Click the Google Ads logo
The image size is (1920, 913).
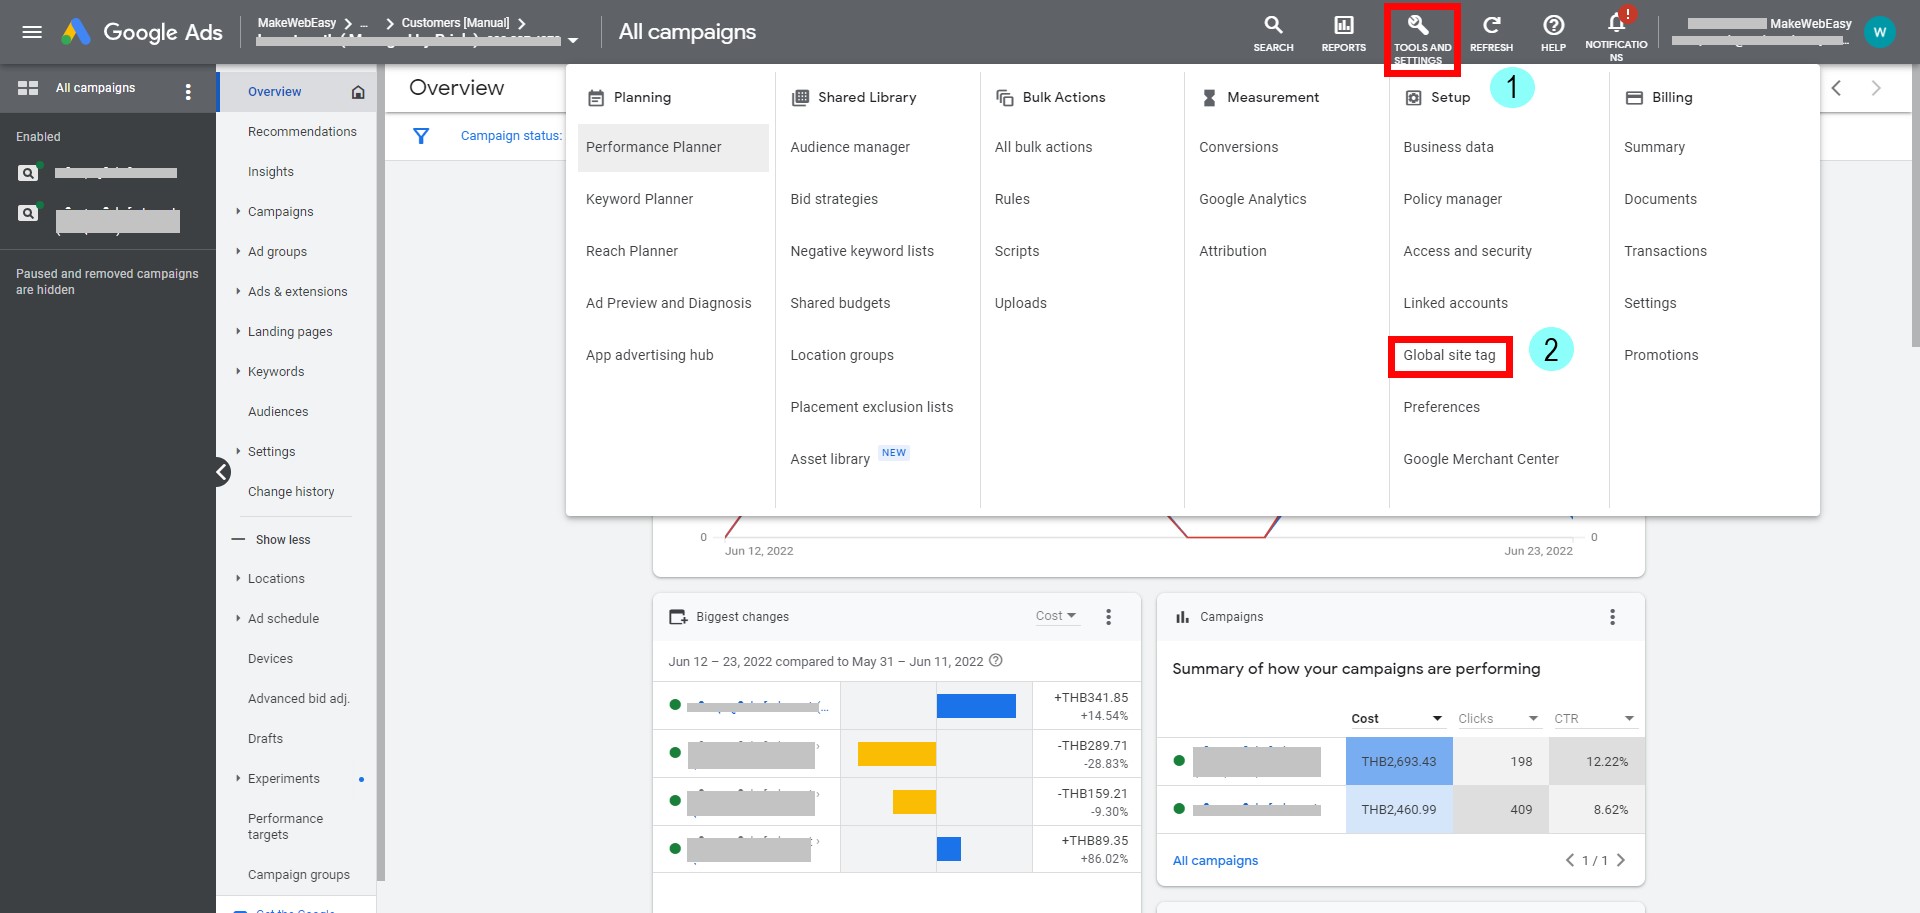point(140,32)
